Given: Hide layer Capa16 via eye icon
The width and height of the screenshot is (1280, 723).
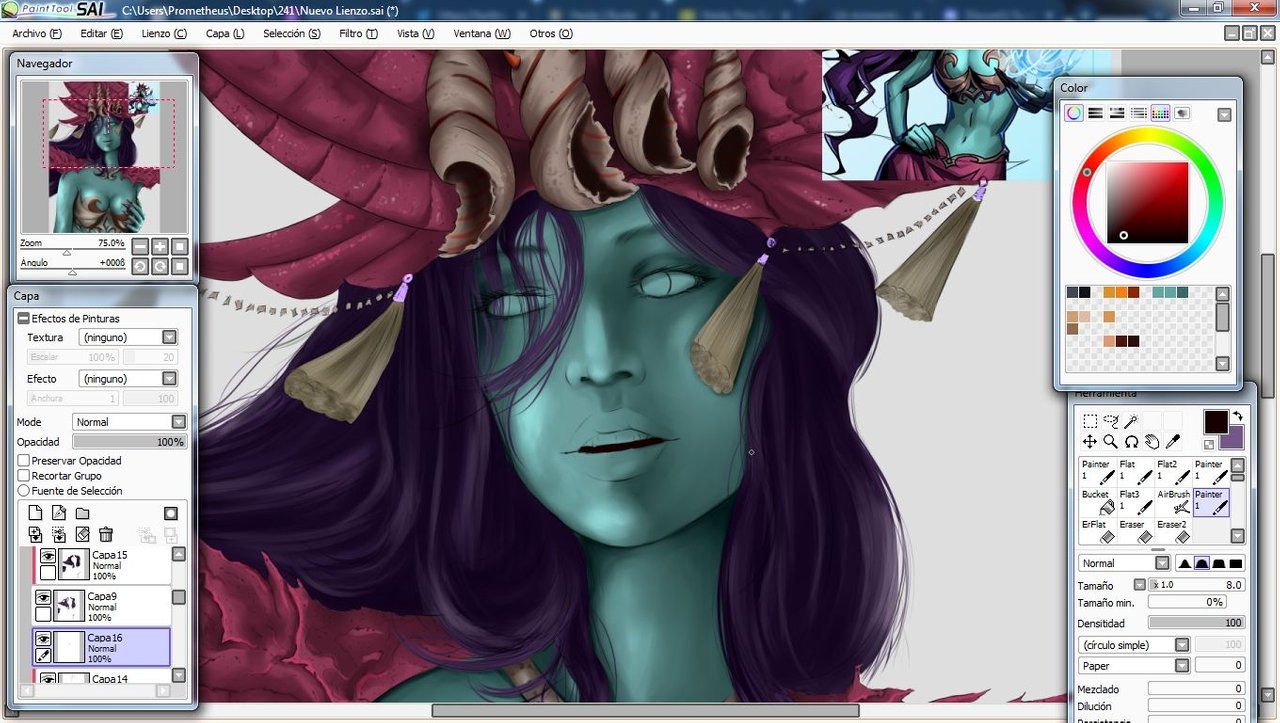Looking at the screenshot, I should click(x=43, y=639).
